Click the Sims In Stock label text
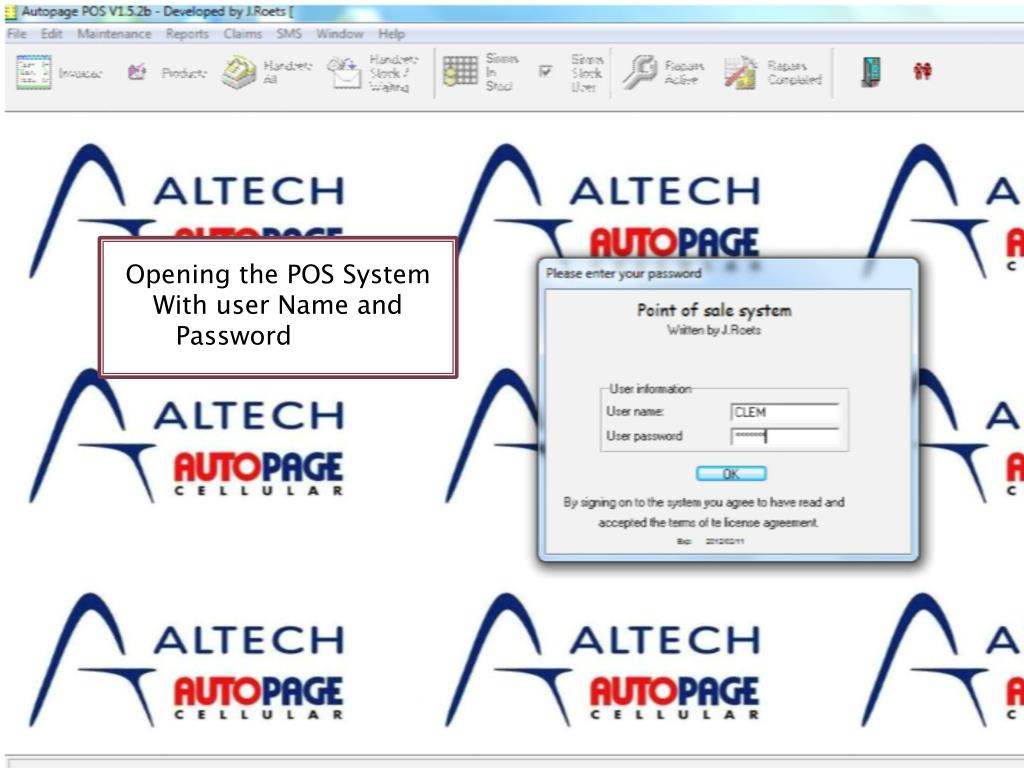The image size is (1024, 768). coord(502,72)
